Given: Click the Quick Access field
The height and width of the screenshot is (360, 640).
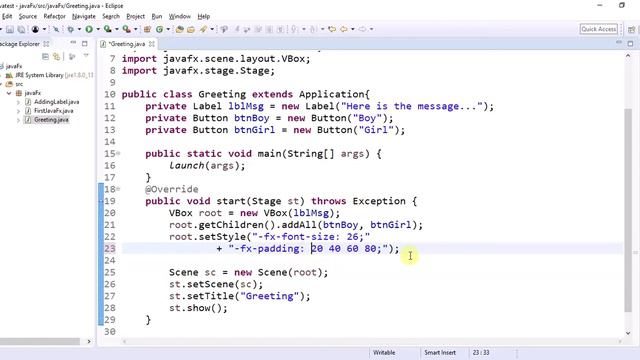Looking at the screenshot, I should pyautogui.click(x=598, y=29).
